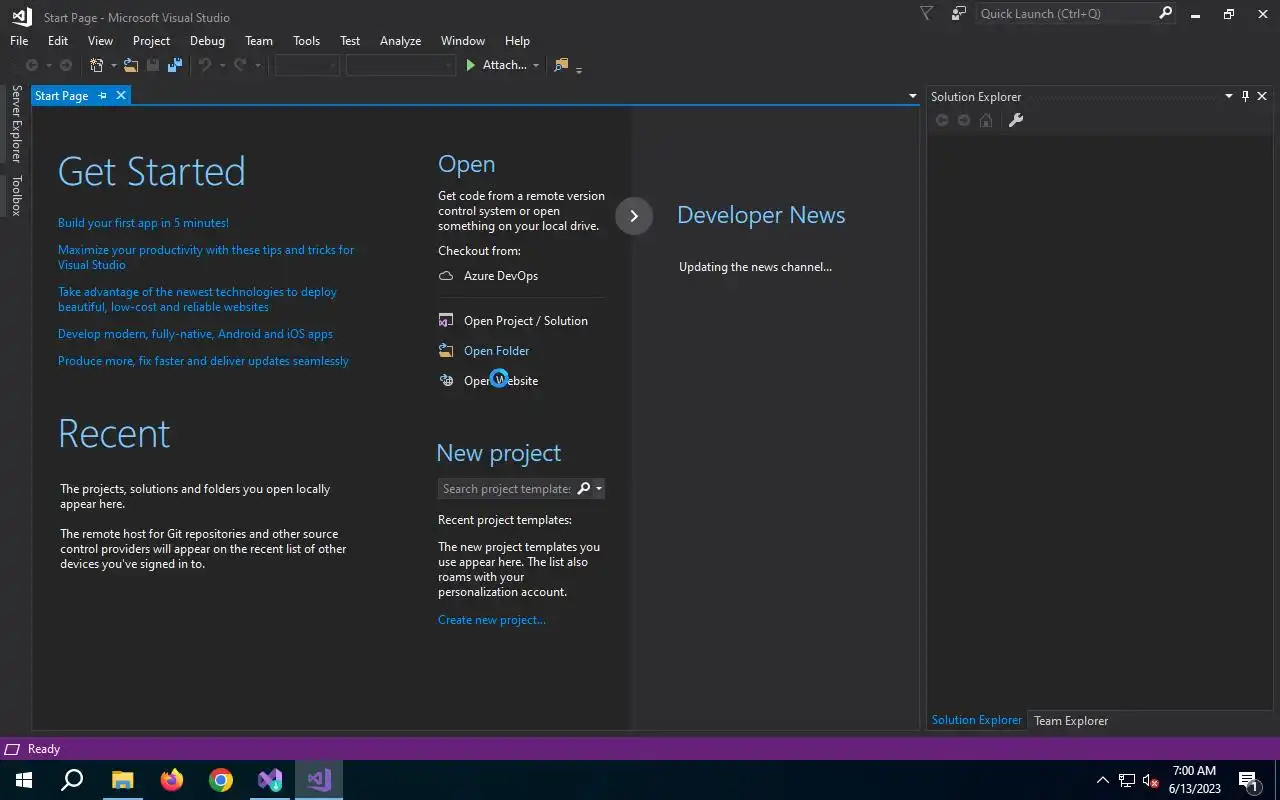Click the Find in Files toolbar icon
This screenshot has width=1280, height=800.
pyautogui.click(x=561, y=65)
